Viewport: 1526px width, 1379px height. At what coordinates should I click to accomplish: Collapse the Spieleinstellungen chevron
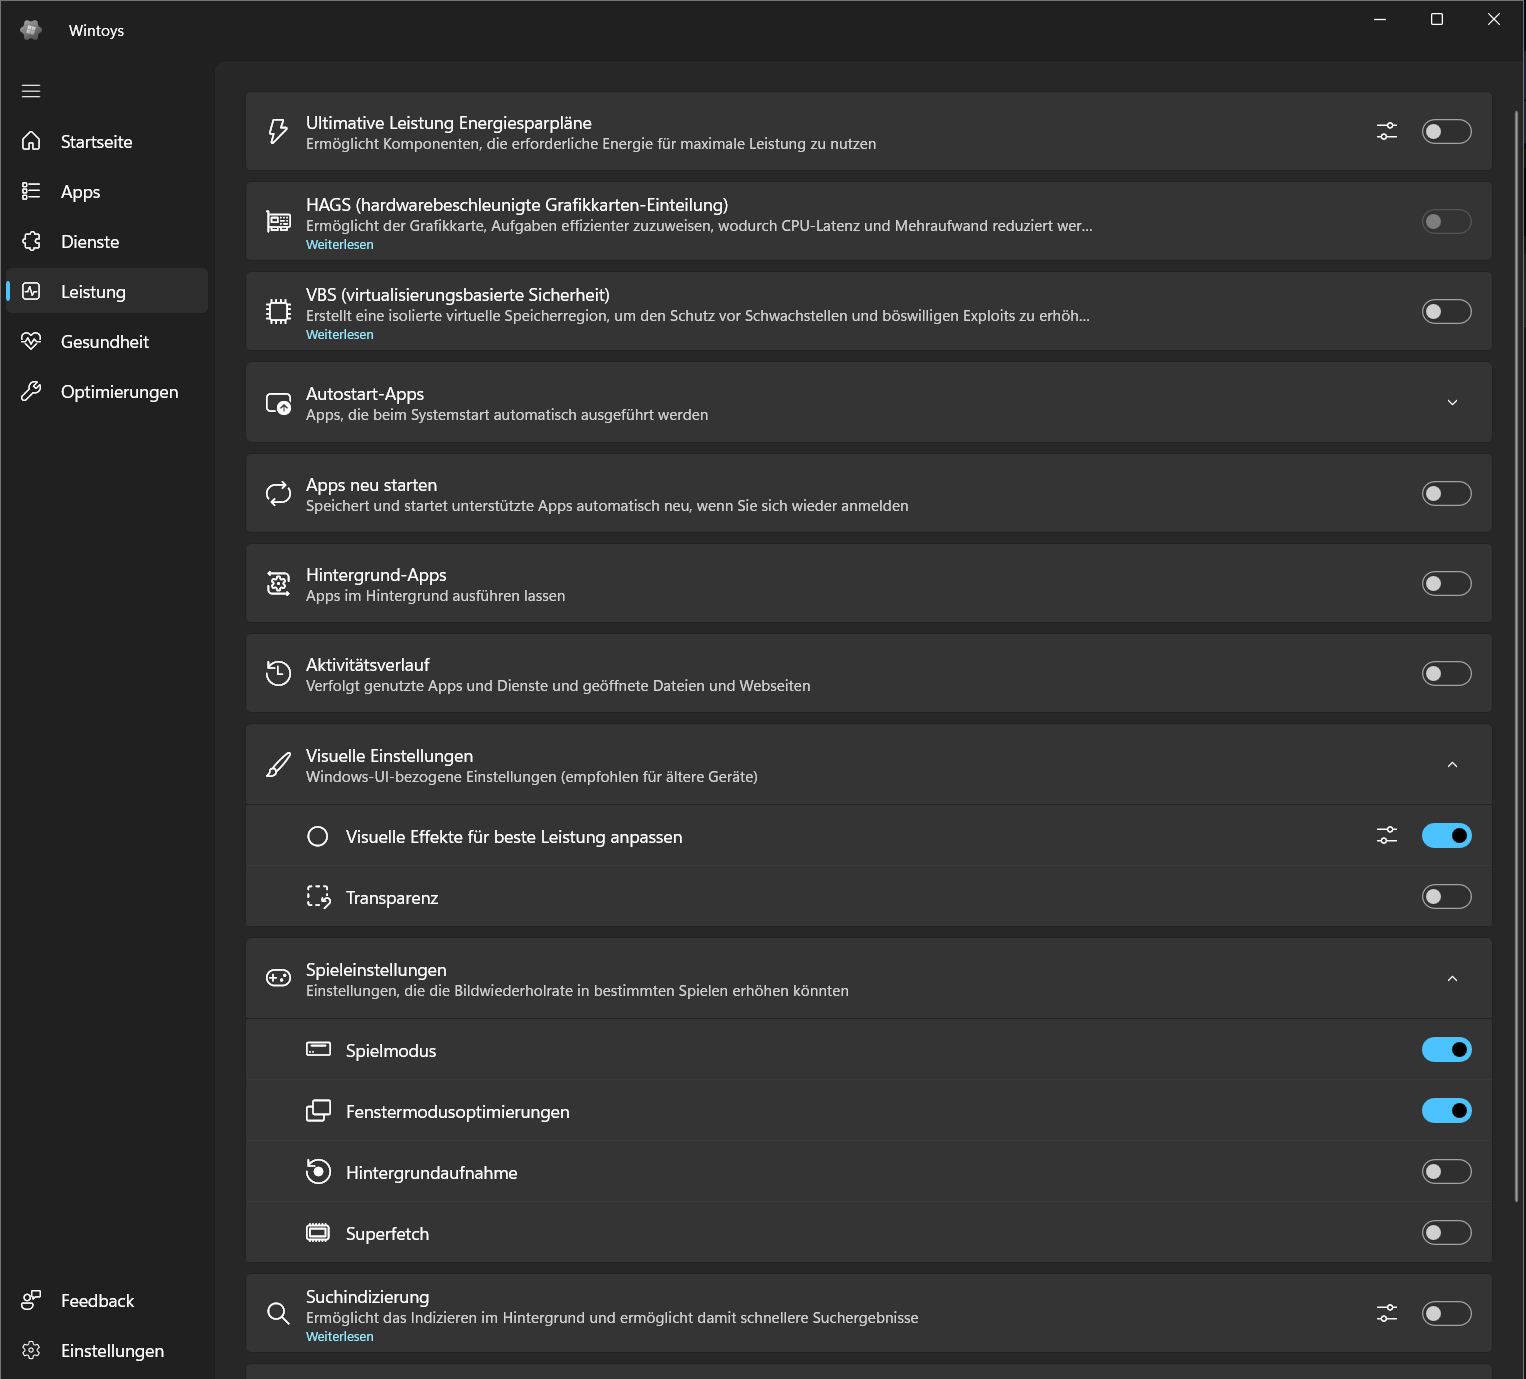(x=1452, y=979)
